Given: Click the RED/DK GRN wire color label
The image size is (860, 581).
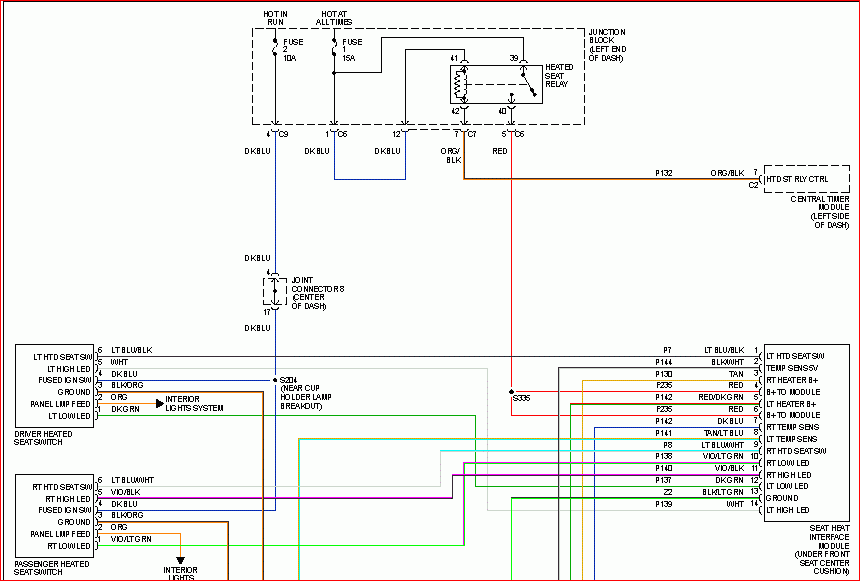Looking at the screenshot, I should (721, 397).
